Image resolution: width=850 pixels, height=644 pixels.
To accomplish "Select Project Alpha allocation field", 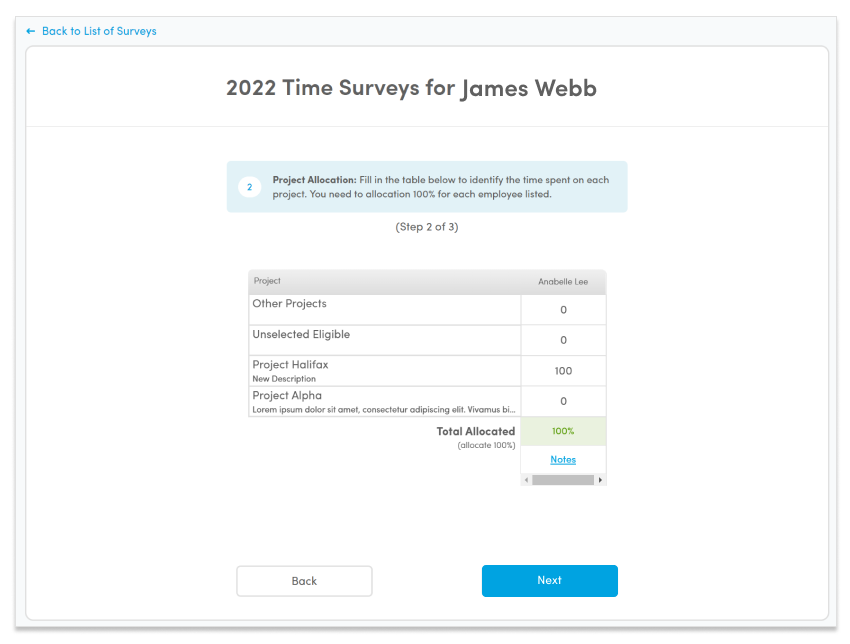I will pyautogui.click(x=563, y=402).
